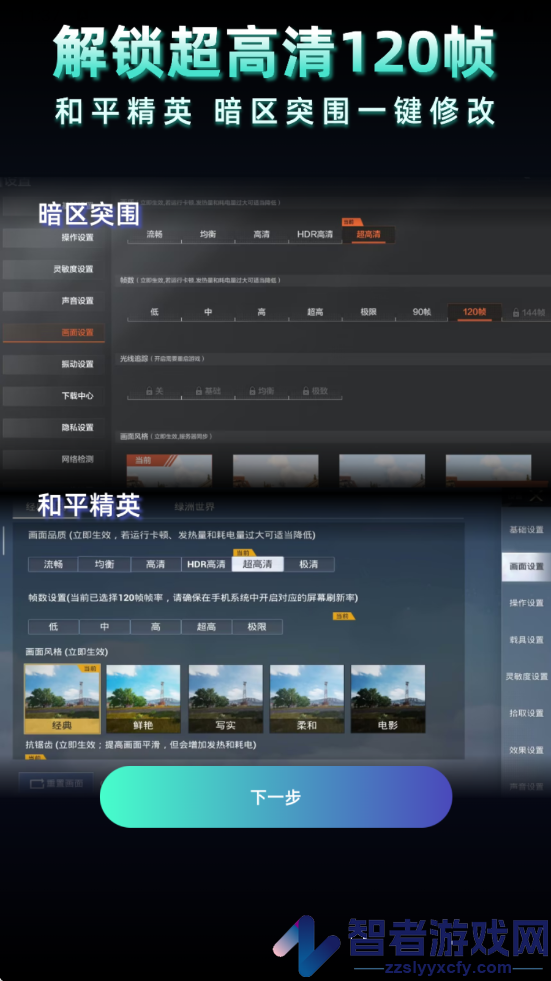Screen dimensions: 551x981
Task: Set 暗区突围 frame rate to 低
Action: coord(154,312)
